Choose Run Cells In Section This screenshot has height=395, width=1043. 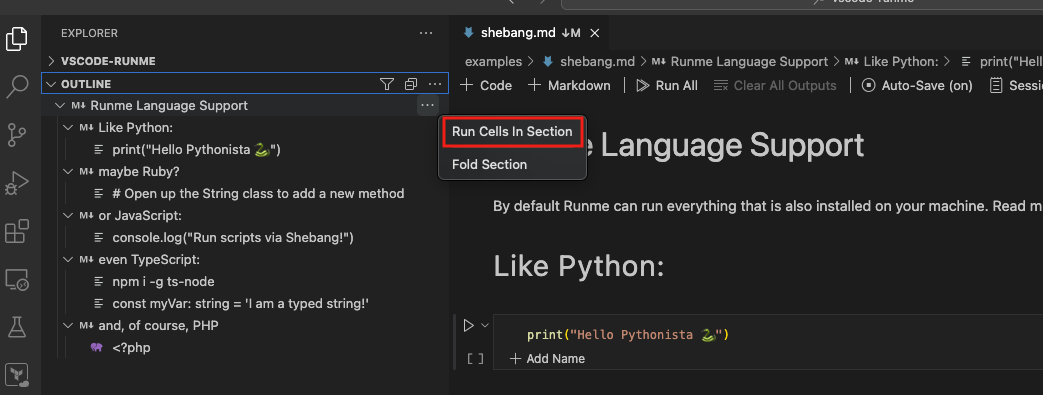(x=512, y=132)
